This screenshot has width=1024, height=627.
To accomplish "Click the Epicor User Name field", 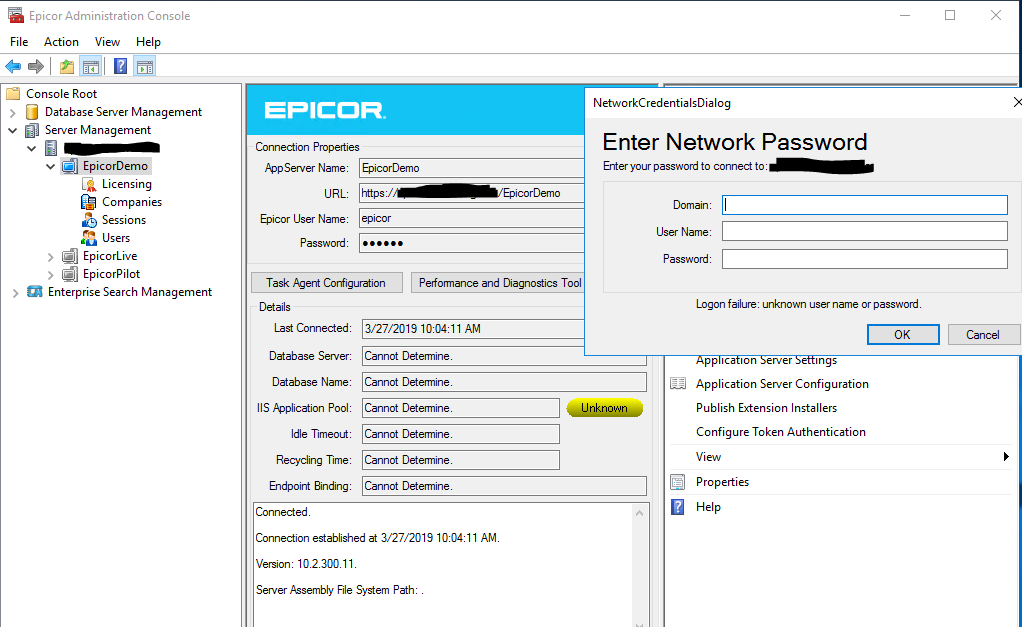I will 472,218.
